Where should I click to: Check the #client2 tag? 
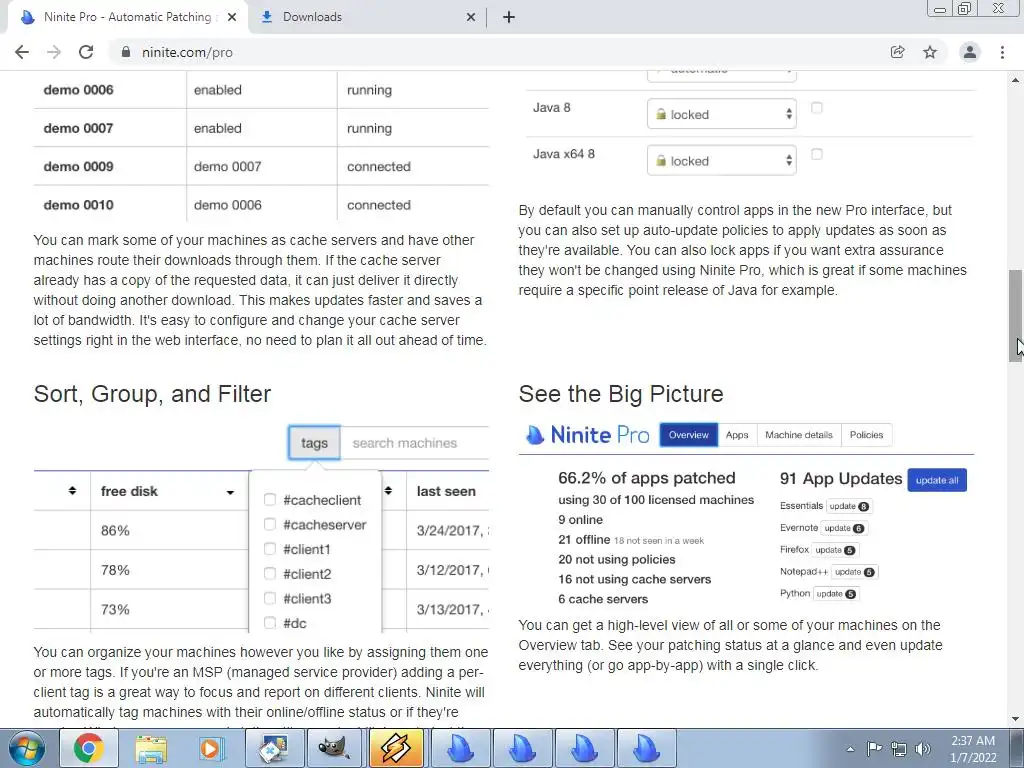(270, 573)
